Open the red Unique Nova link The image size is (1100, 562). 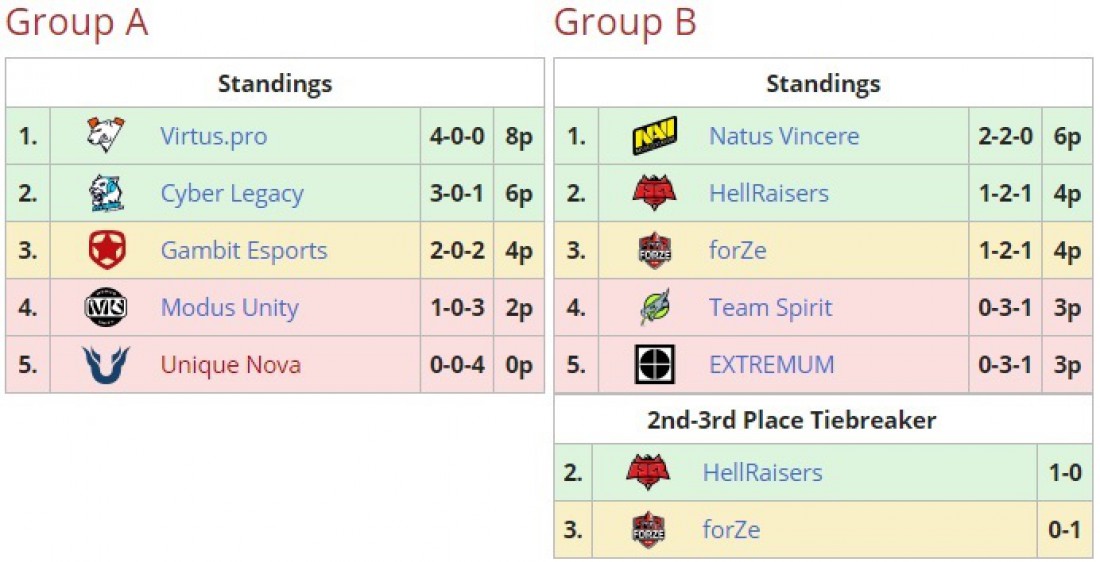[x=231, y=365]
